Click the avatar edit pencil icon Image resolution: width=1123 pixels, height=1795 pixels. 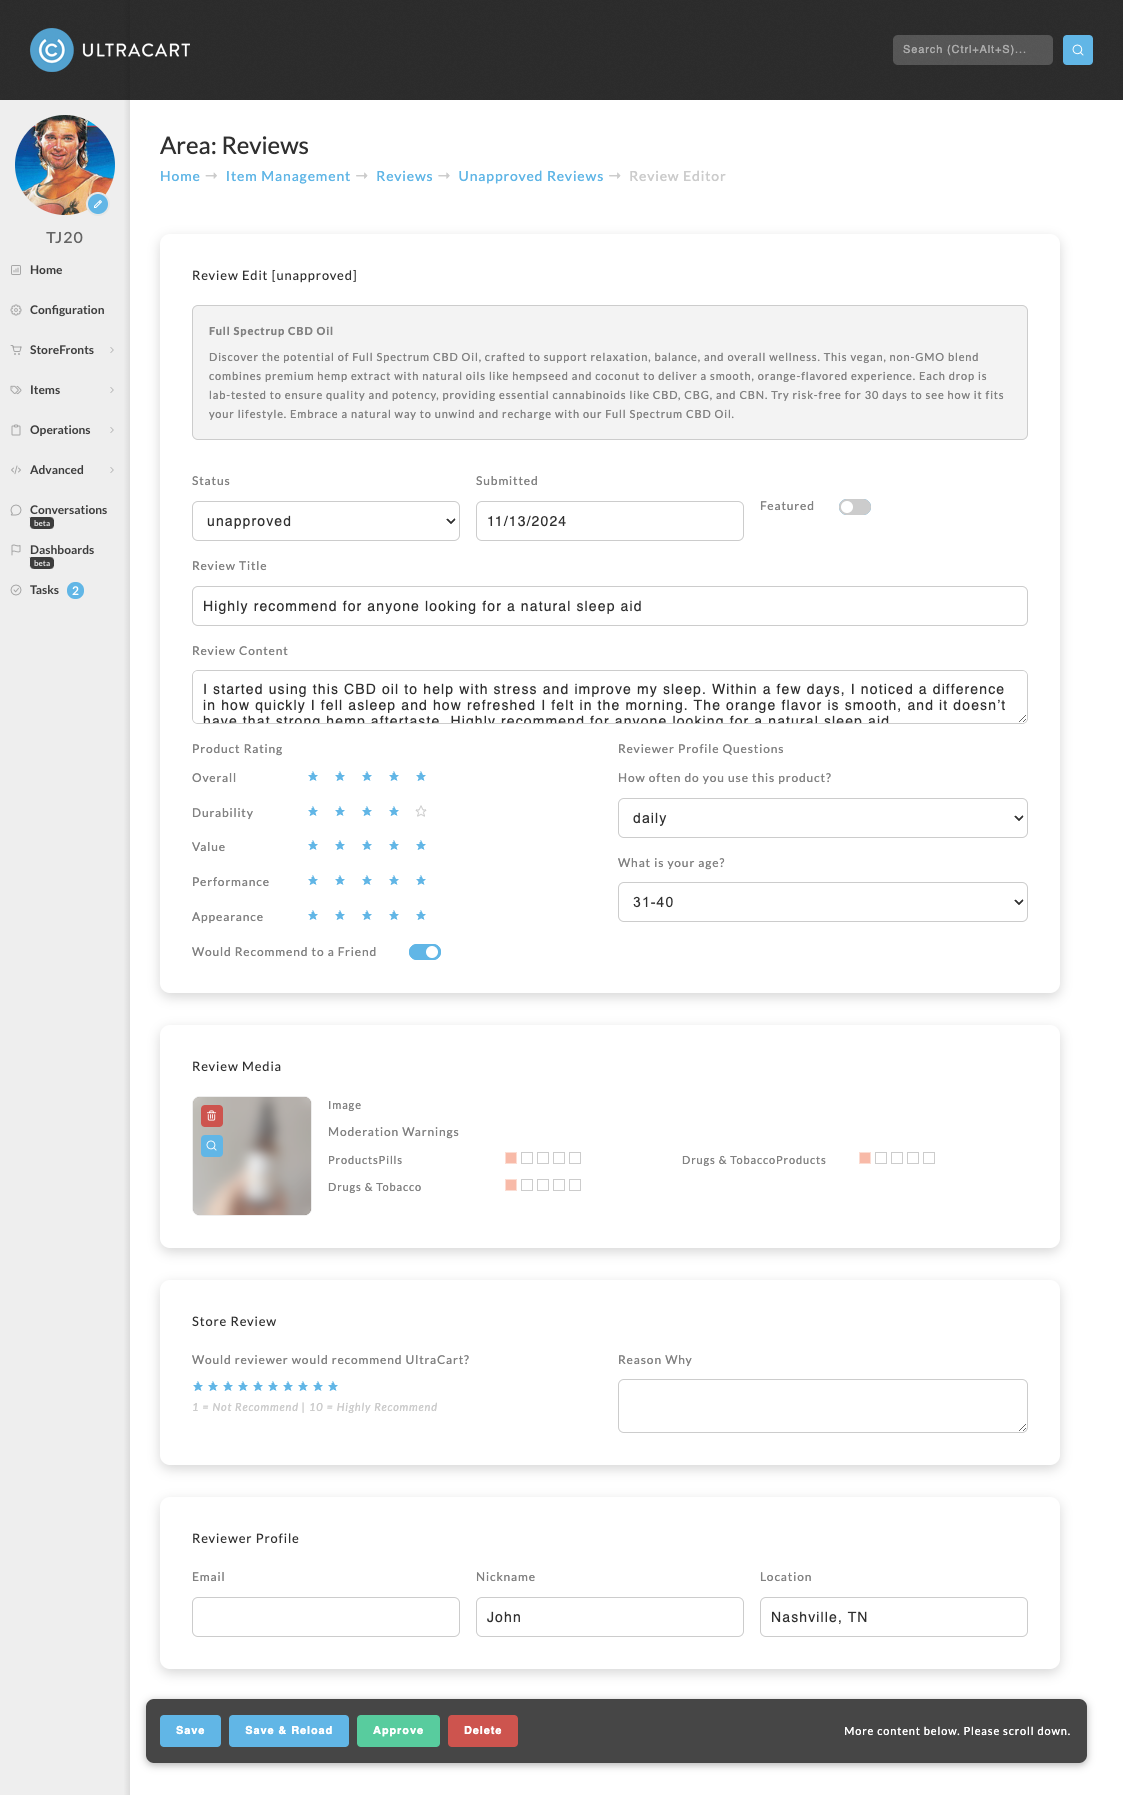(98, 204)
